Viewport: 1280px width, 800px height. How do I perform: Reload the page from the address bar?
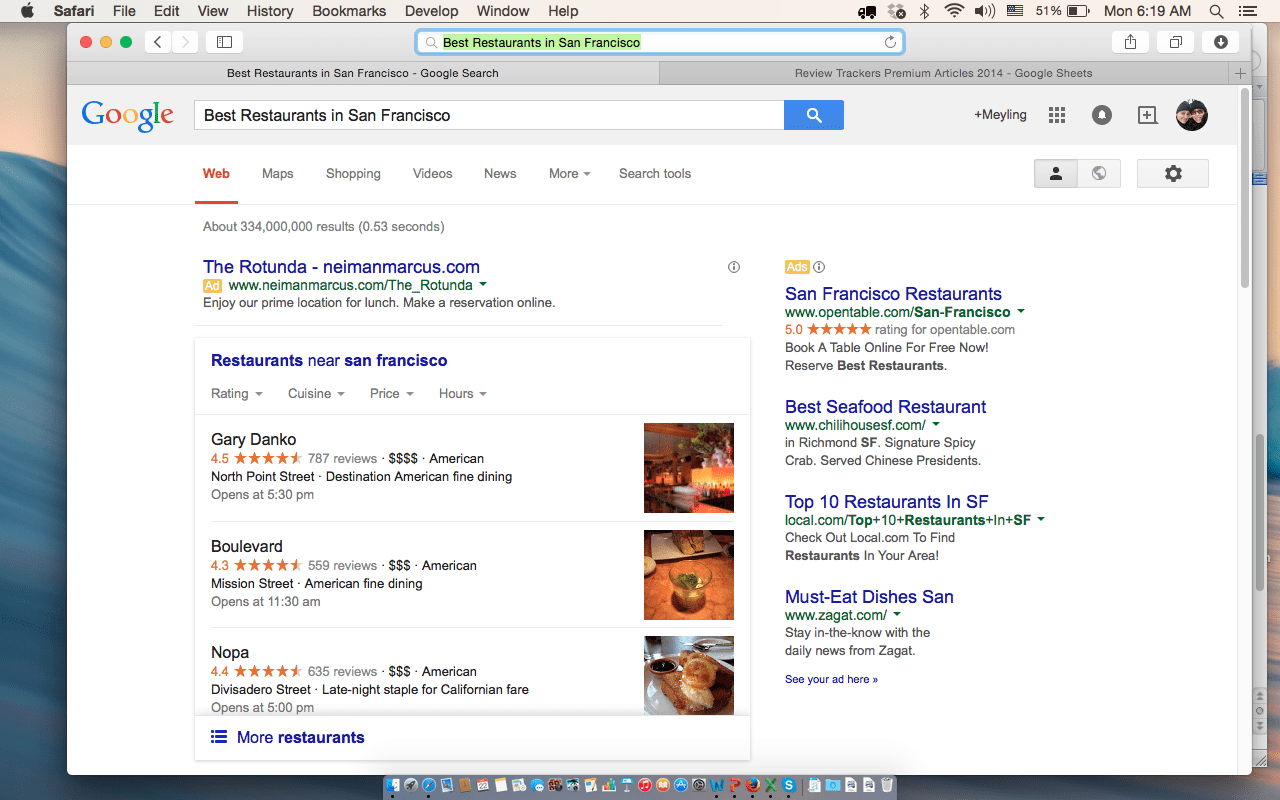tap(890, 42)
